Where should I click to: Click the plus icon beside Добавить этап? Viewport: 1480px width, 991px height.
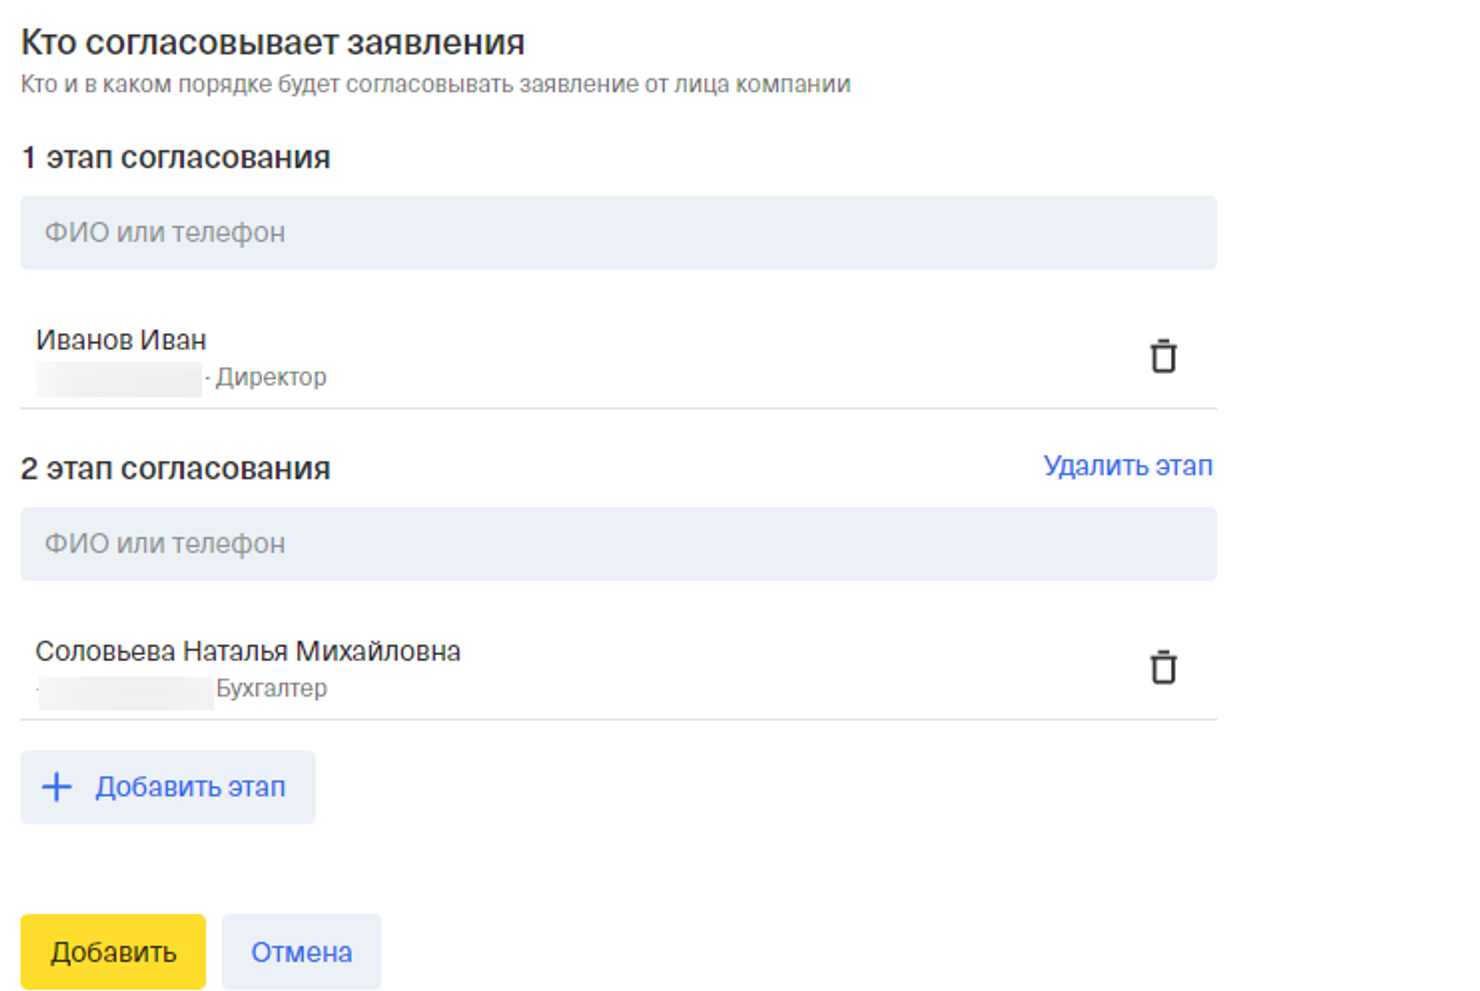(x=57, y=787)
